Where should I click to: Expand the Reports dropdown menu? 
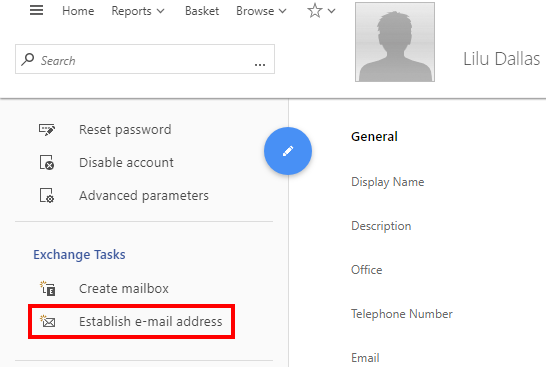[x=138, y=11]
